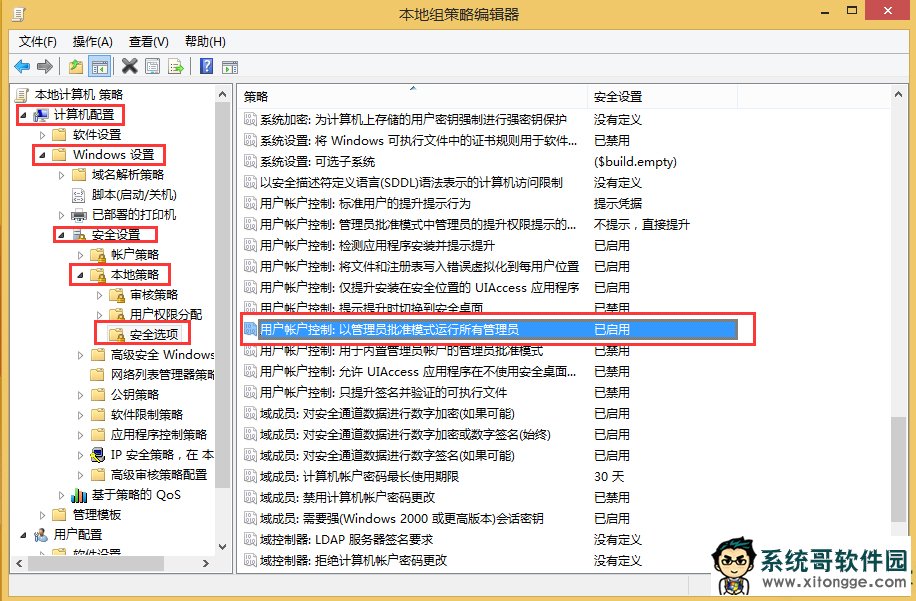Select the 用户权限分配 tree item
The width and height of the screenshot is (916, 601).
click(165, 314)
